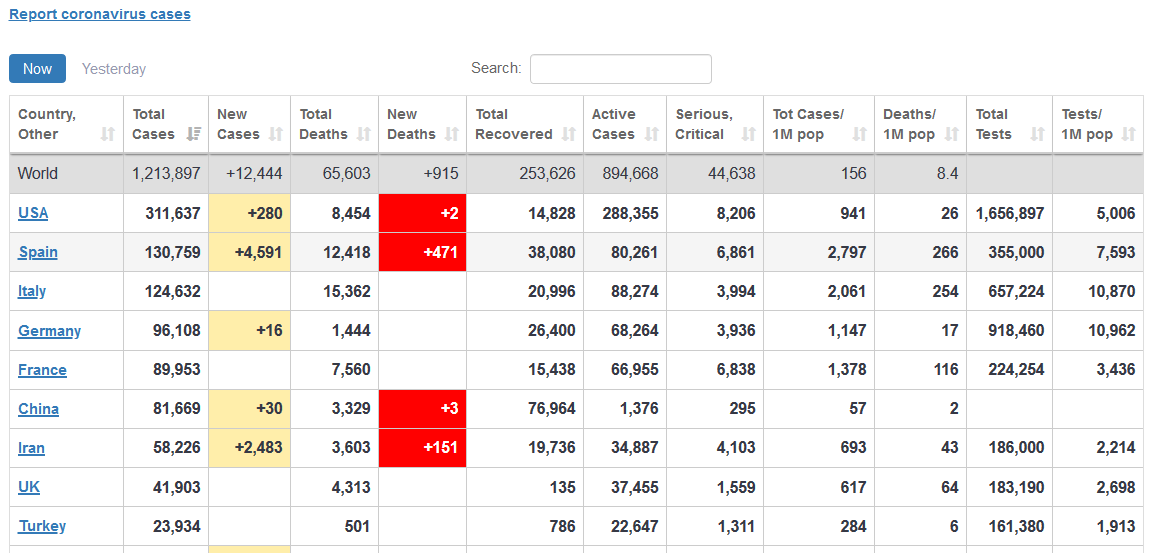Click Active Cases sort icon
1156x553 pixels.
point(652,134)
